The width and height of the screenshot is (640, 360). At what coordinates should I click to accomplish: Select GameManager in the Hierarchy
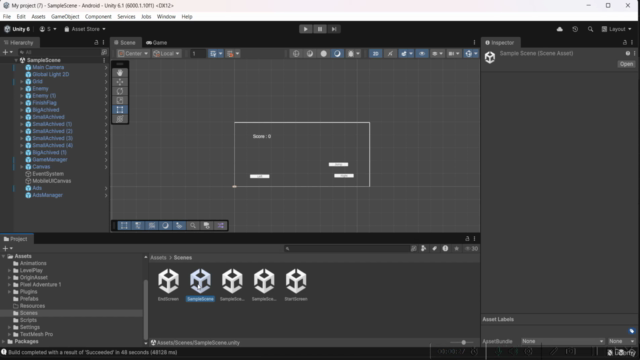[50, 160]
